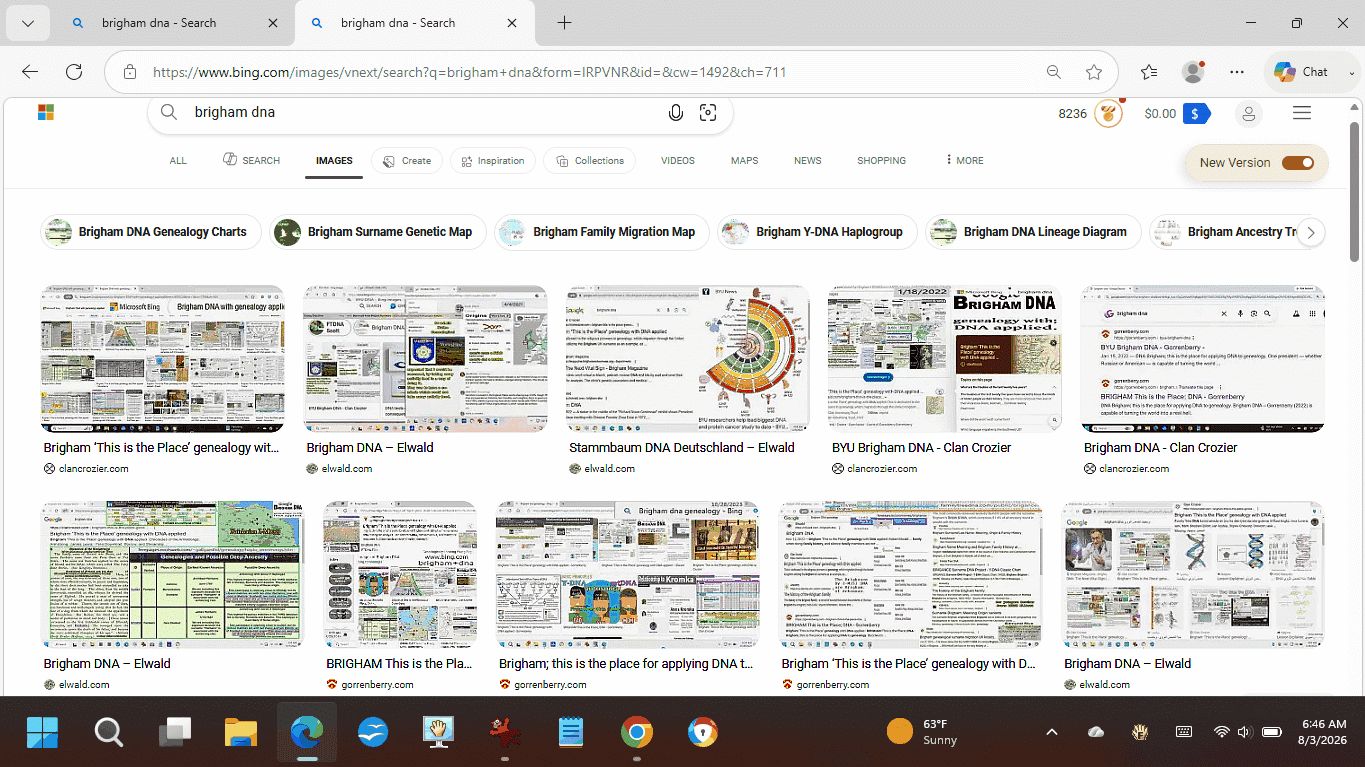Open visual search camera icon in search box
This screenshot has height=767, width=1365.
tap(708, 113)
